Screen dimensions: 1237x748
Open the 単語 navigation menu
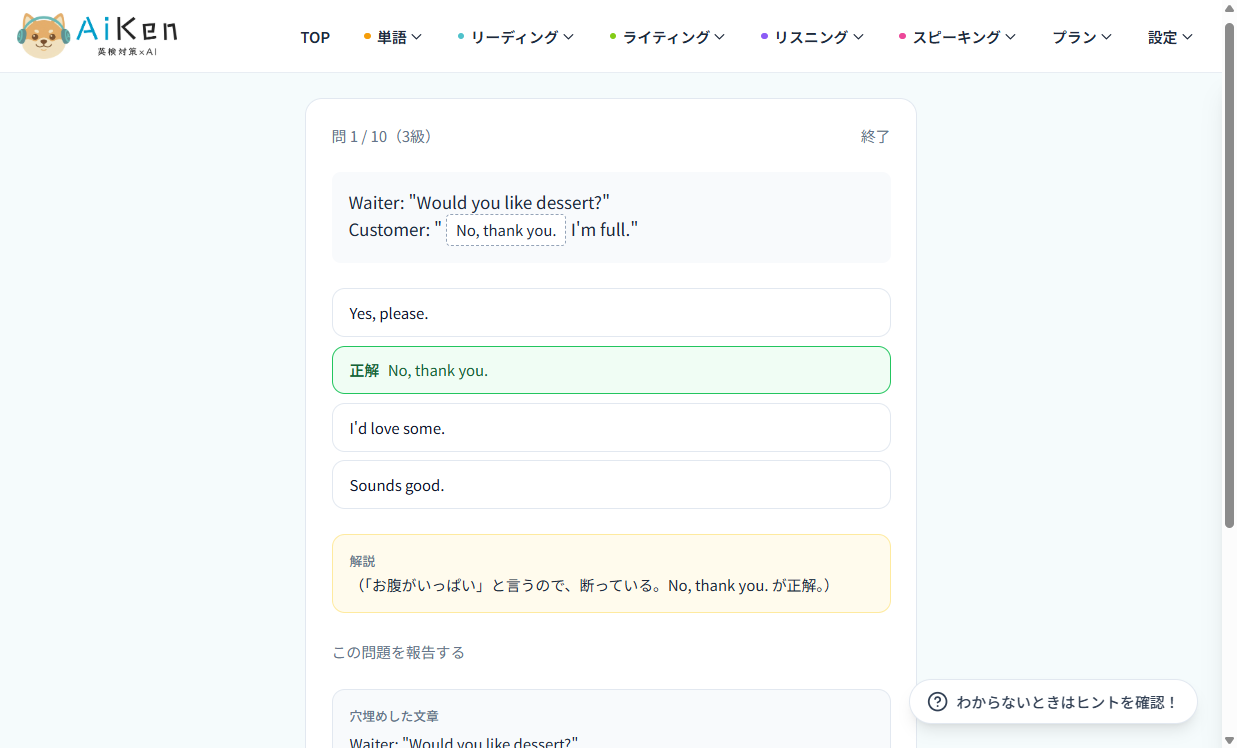pos(392,37)
